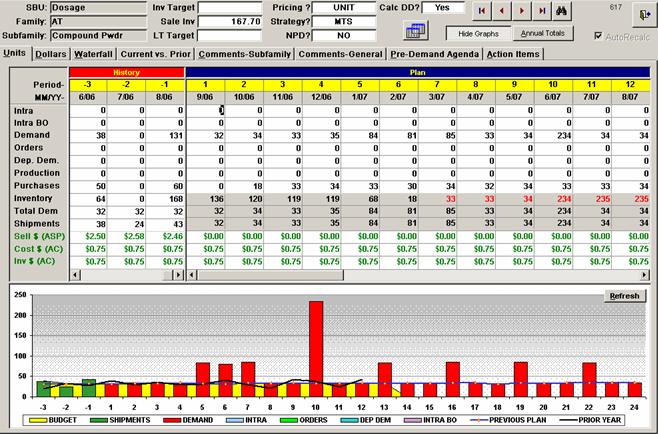Select the Strategy field showing MTS

pyautogui.click(x=344, y=21)
